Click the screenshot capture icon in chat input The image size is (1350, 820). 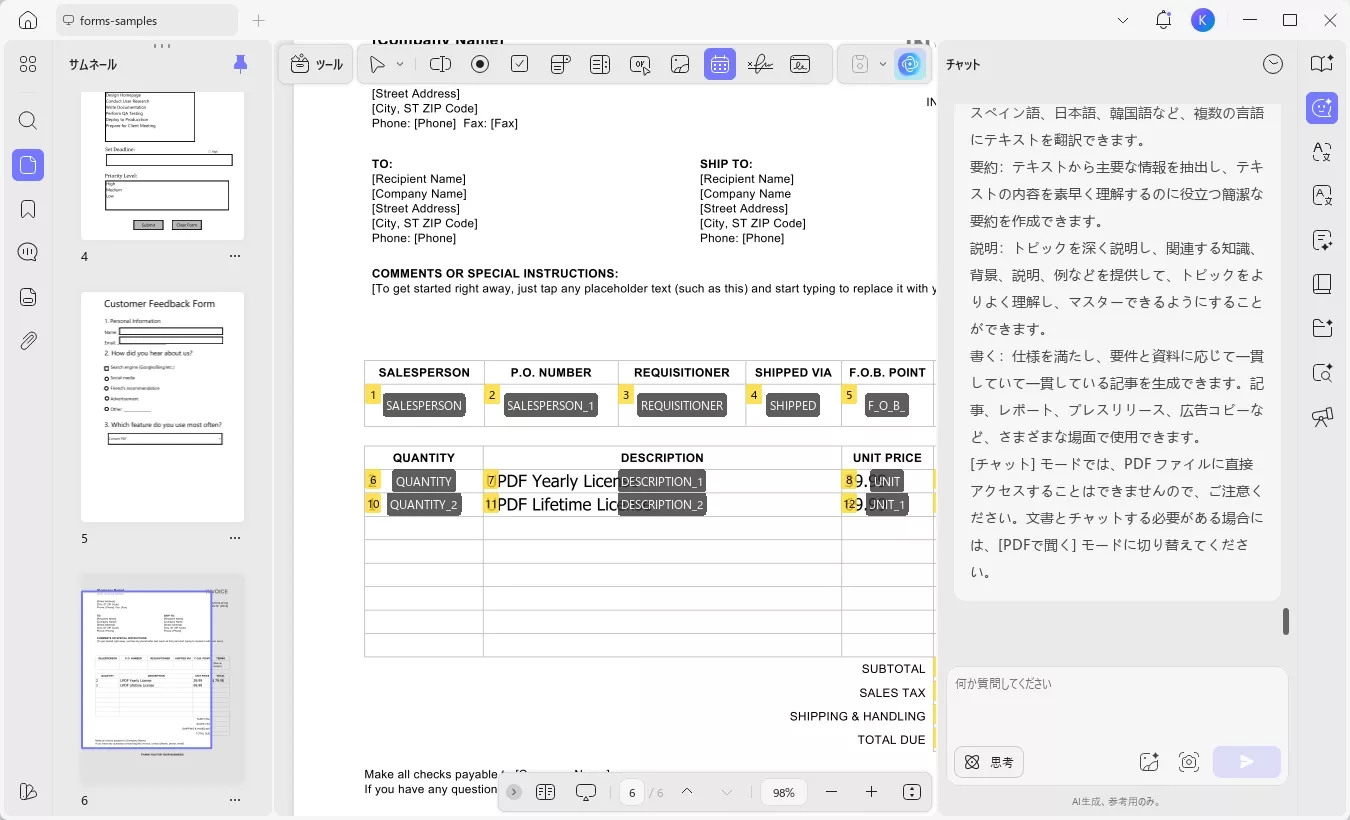click(x=1189, y=762)
